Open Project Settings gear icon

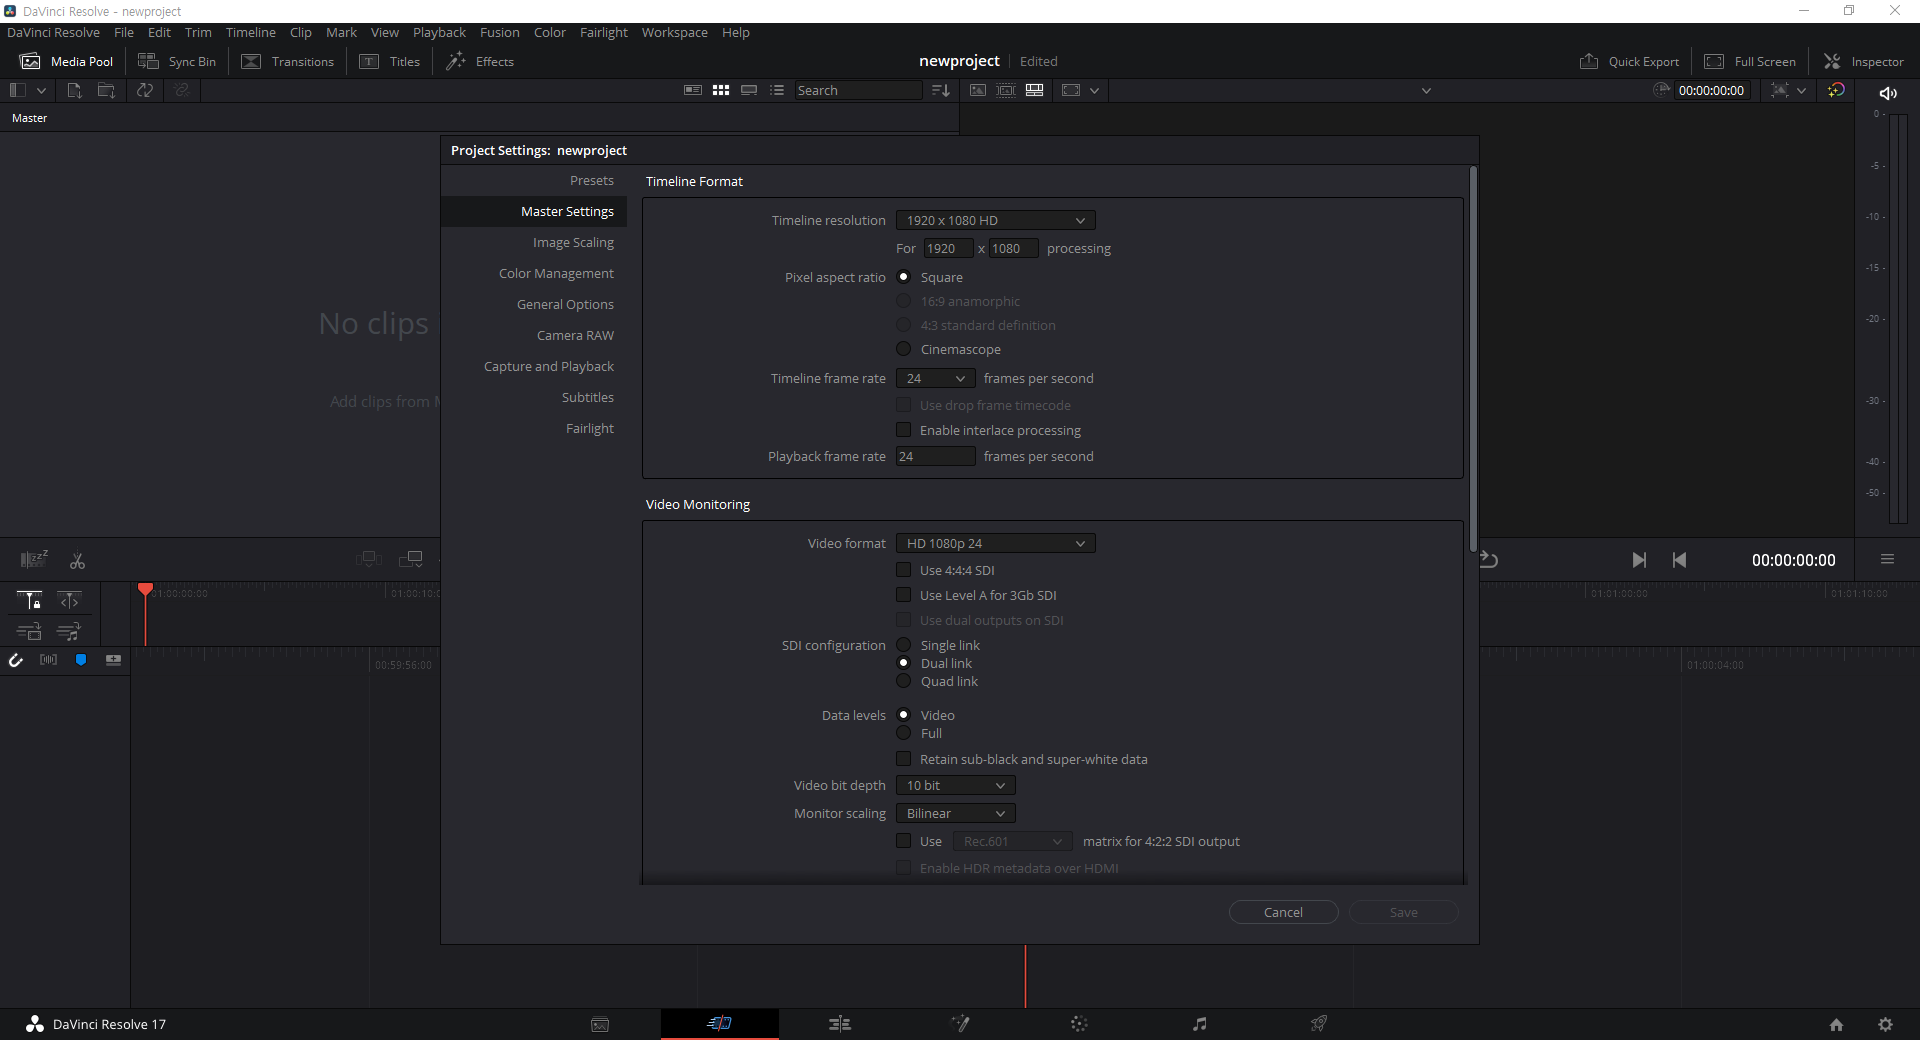pyautogui.click(x=1885, y=1024)
